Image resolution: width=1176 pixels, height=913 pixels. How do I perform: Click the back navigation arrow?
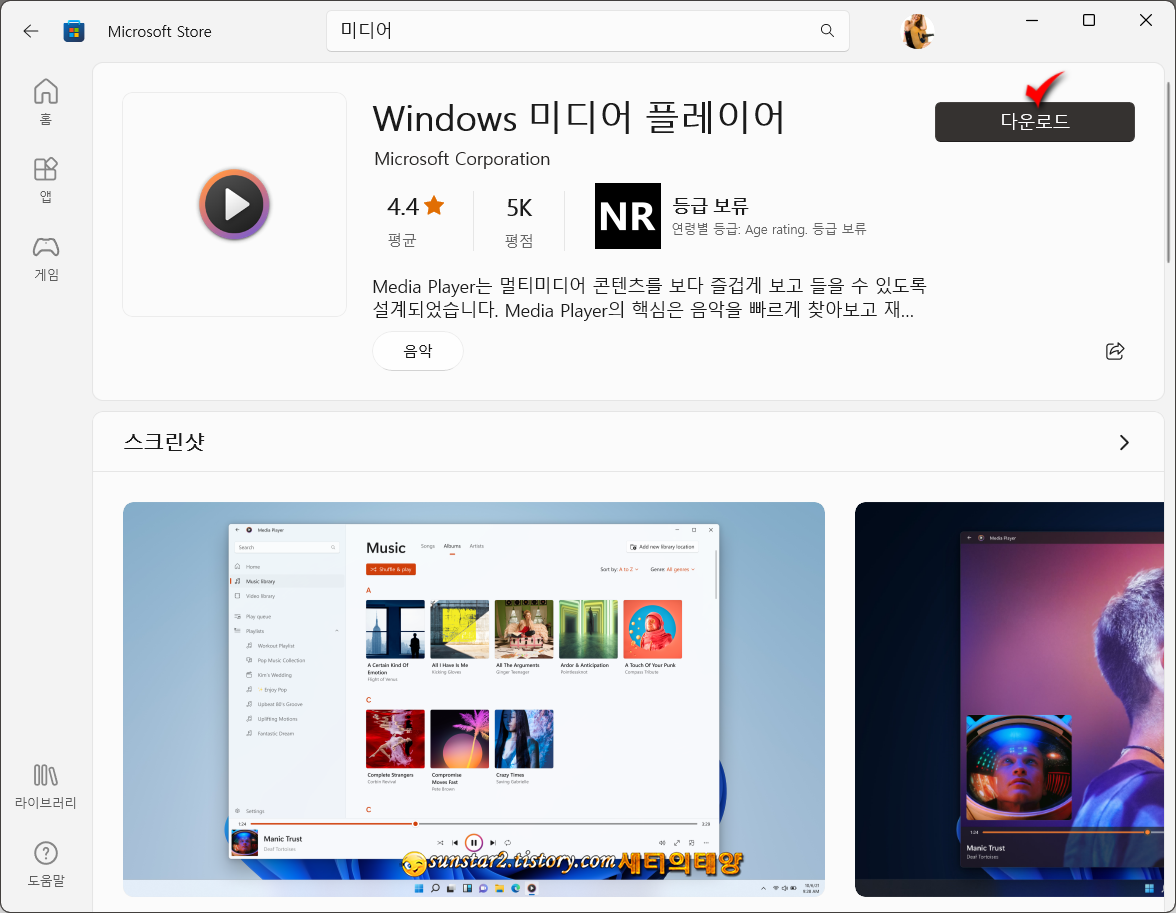click(31, 31)
